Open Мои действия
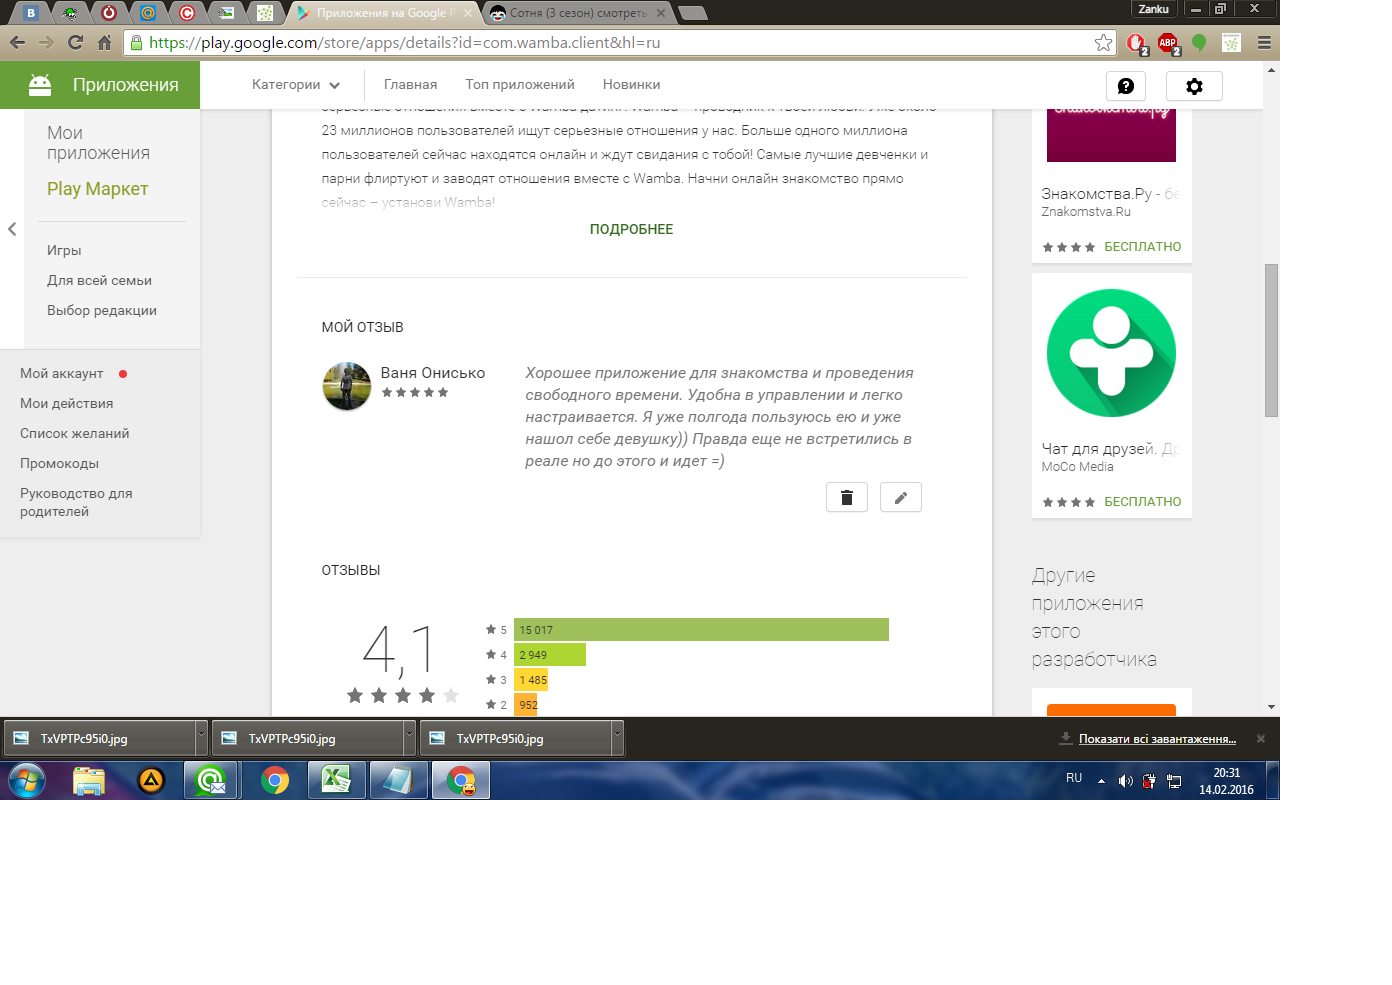The width and height of the screenshot is (1392, 985). click(x=67, y=404)
